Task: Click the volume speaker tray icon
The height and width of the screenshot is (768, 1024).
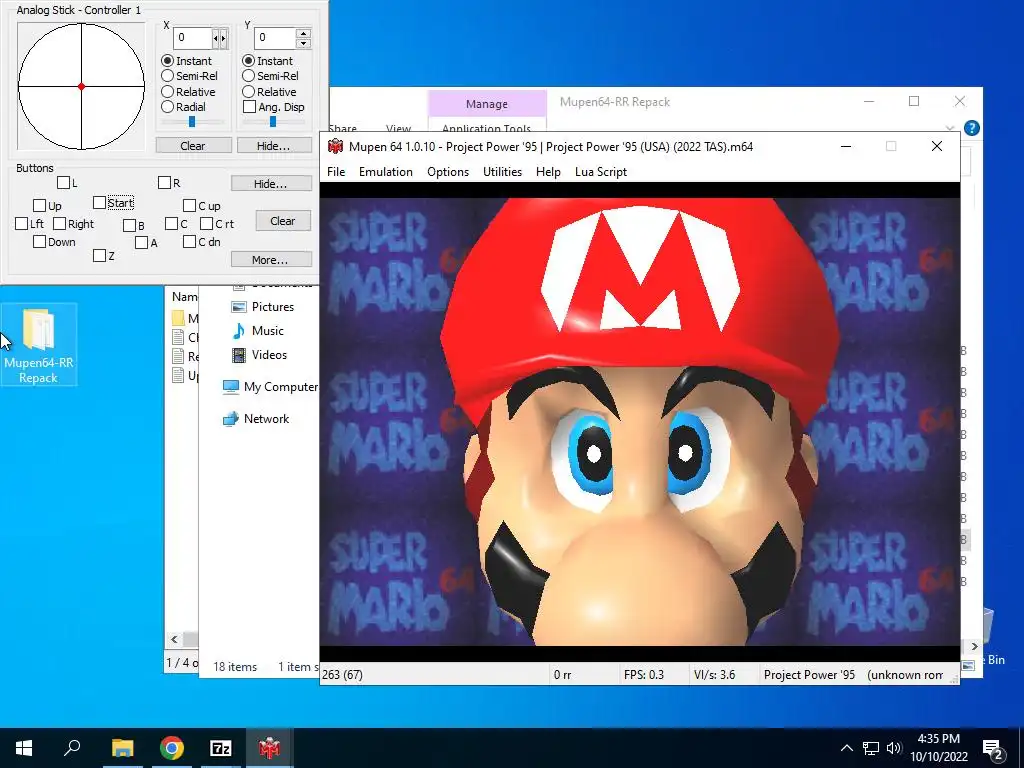Action: click(894, 748)
